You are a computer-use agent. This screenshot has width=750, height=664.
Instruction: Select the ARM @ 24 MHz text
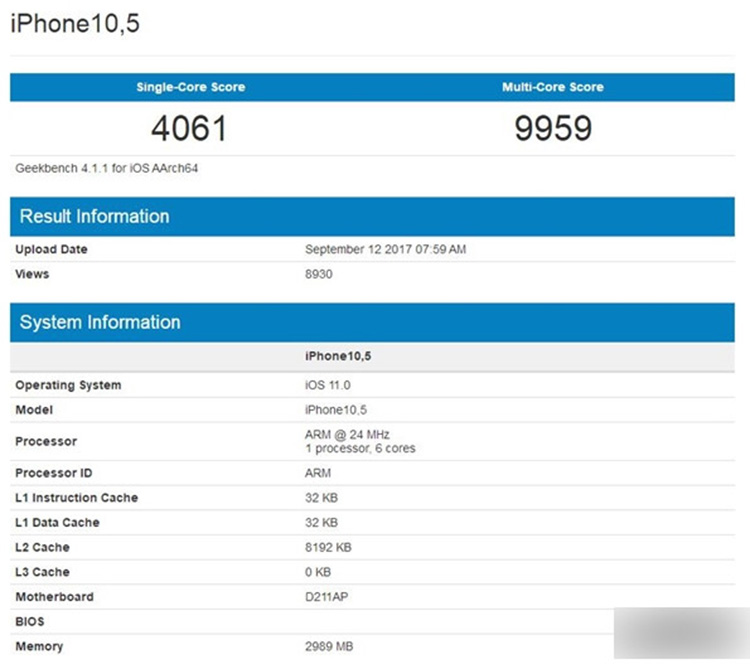click(347, 434)
